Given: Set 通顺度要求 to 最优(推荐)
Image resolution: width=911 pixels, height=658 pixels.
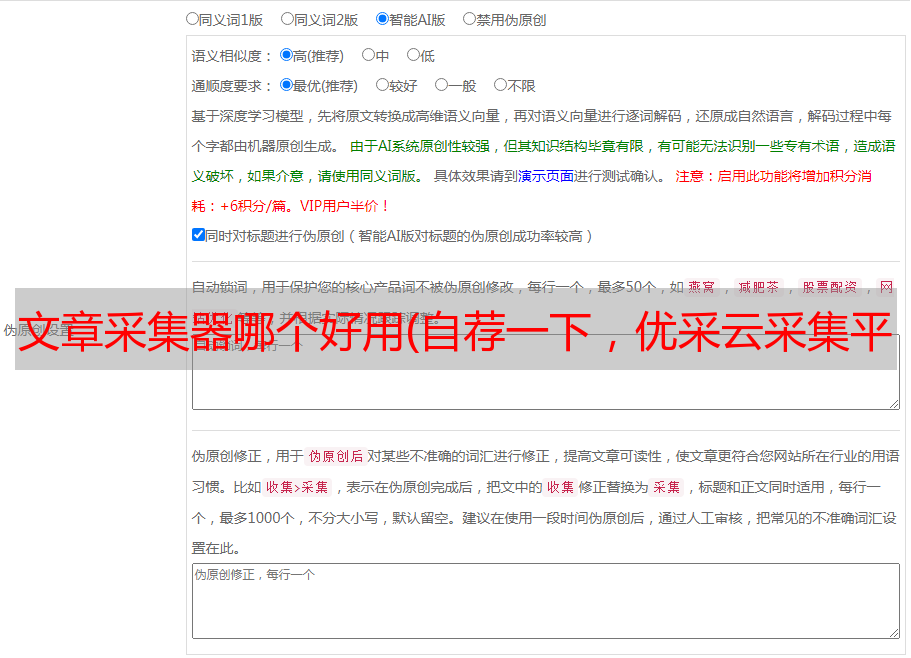Looking at the screenshot, I should pos(286,85).
